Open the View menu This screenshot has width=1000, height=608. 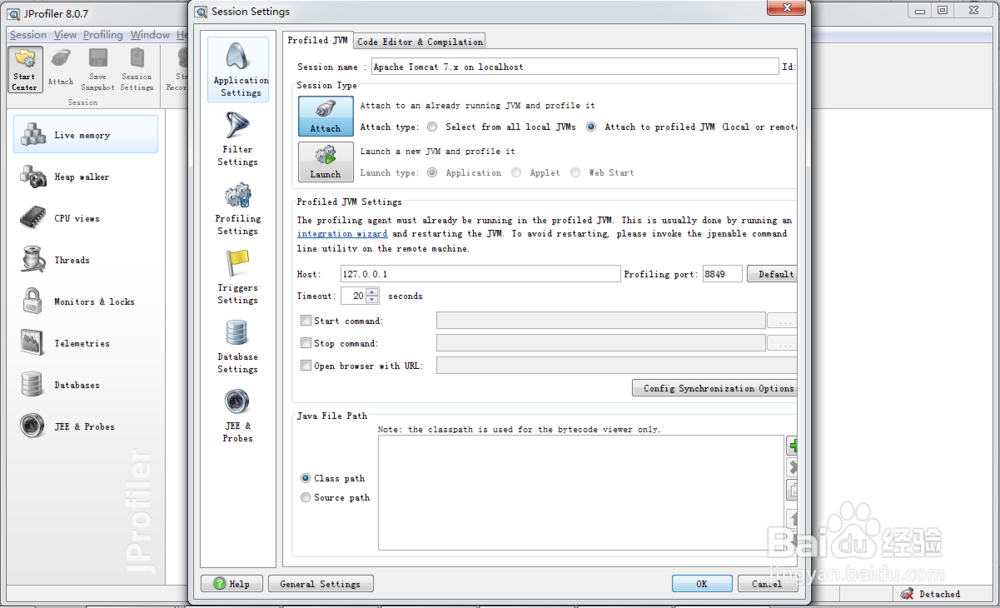click(x=65, y=34)
